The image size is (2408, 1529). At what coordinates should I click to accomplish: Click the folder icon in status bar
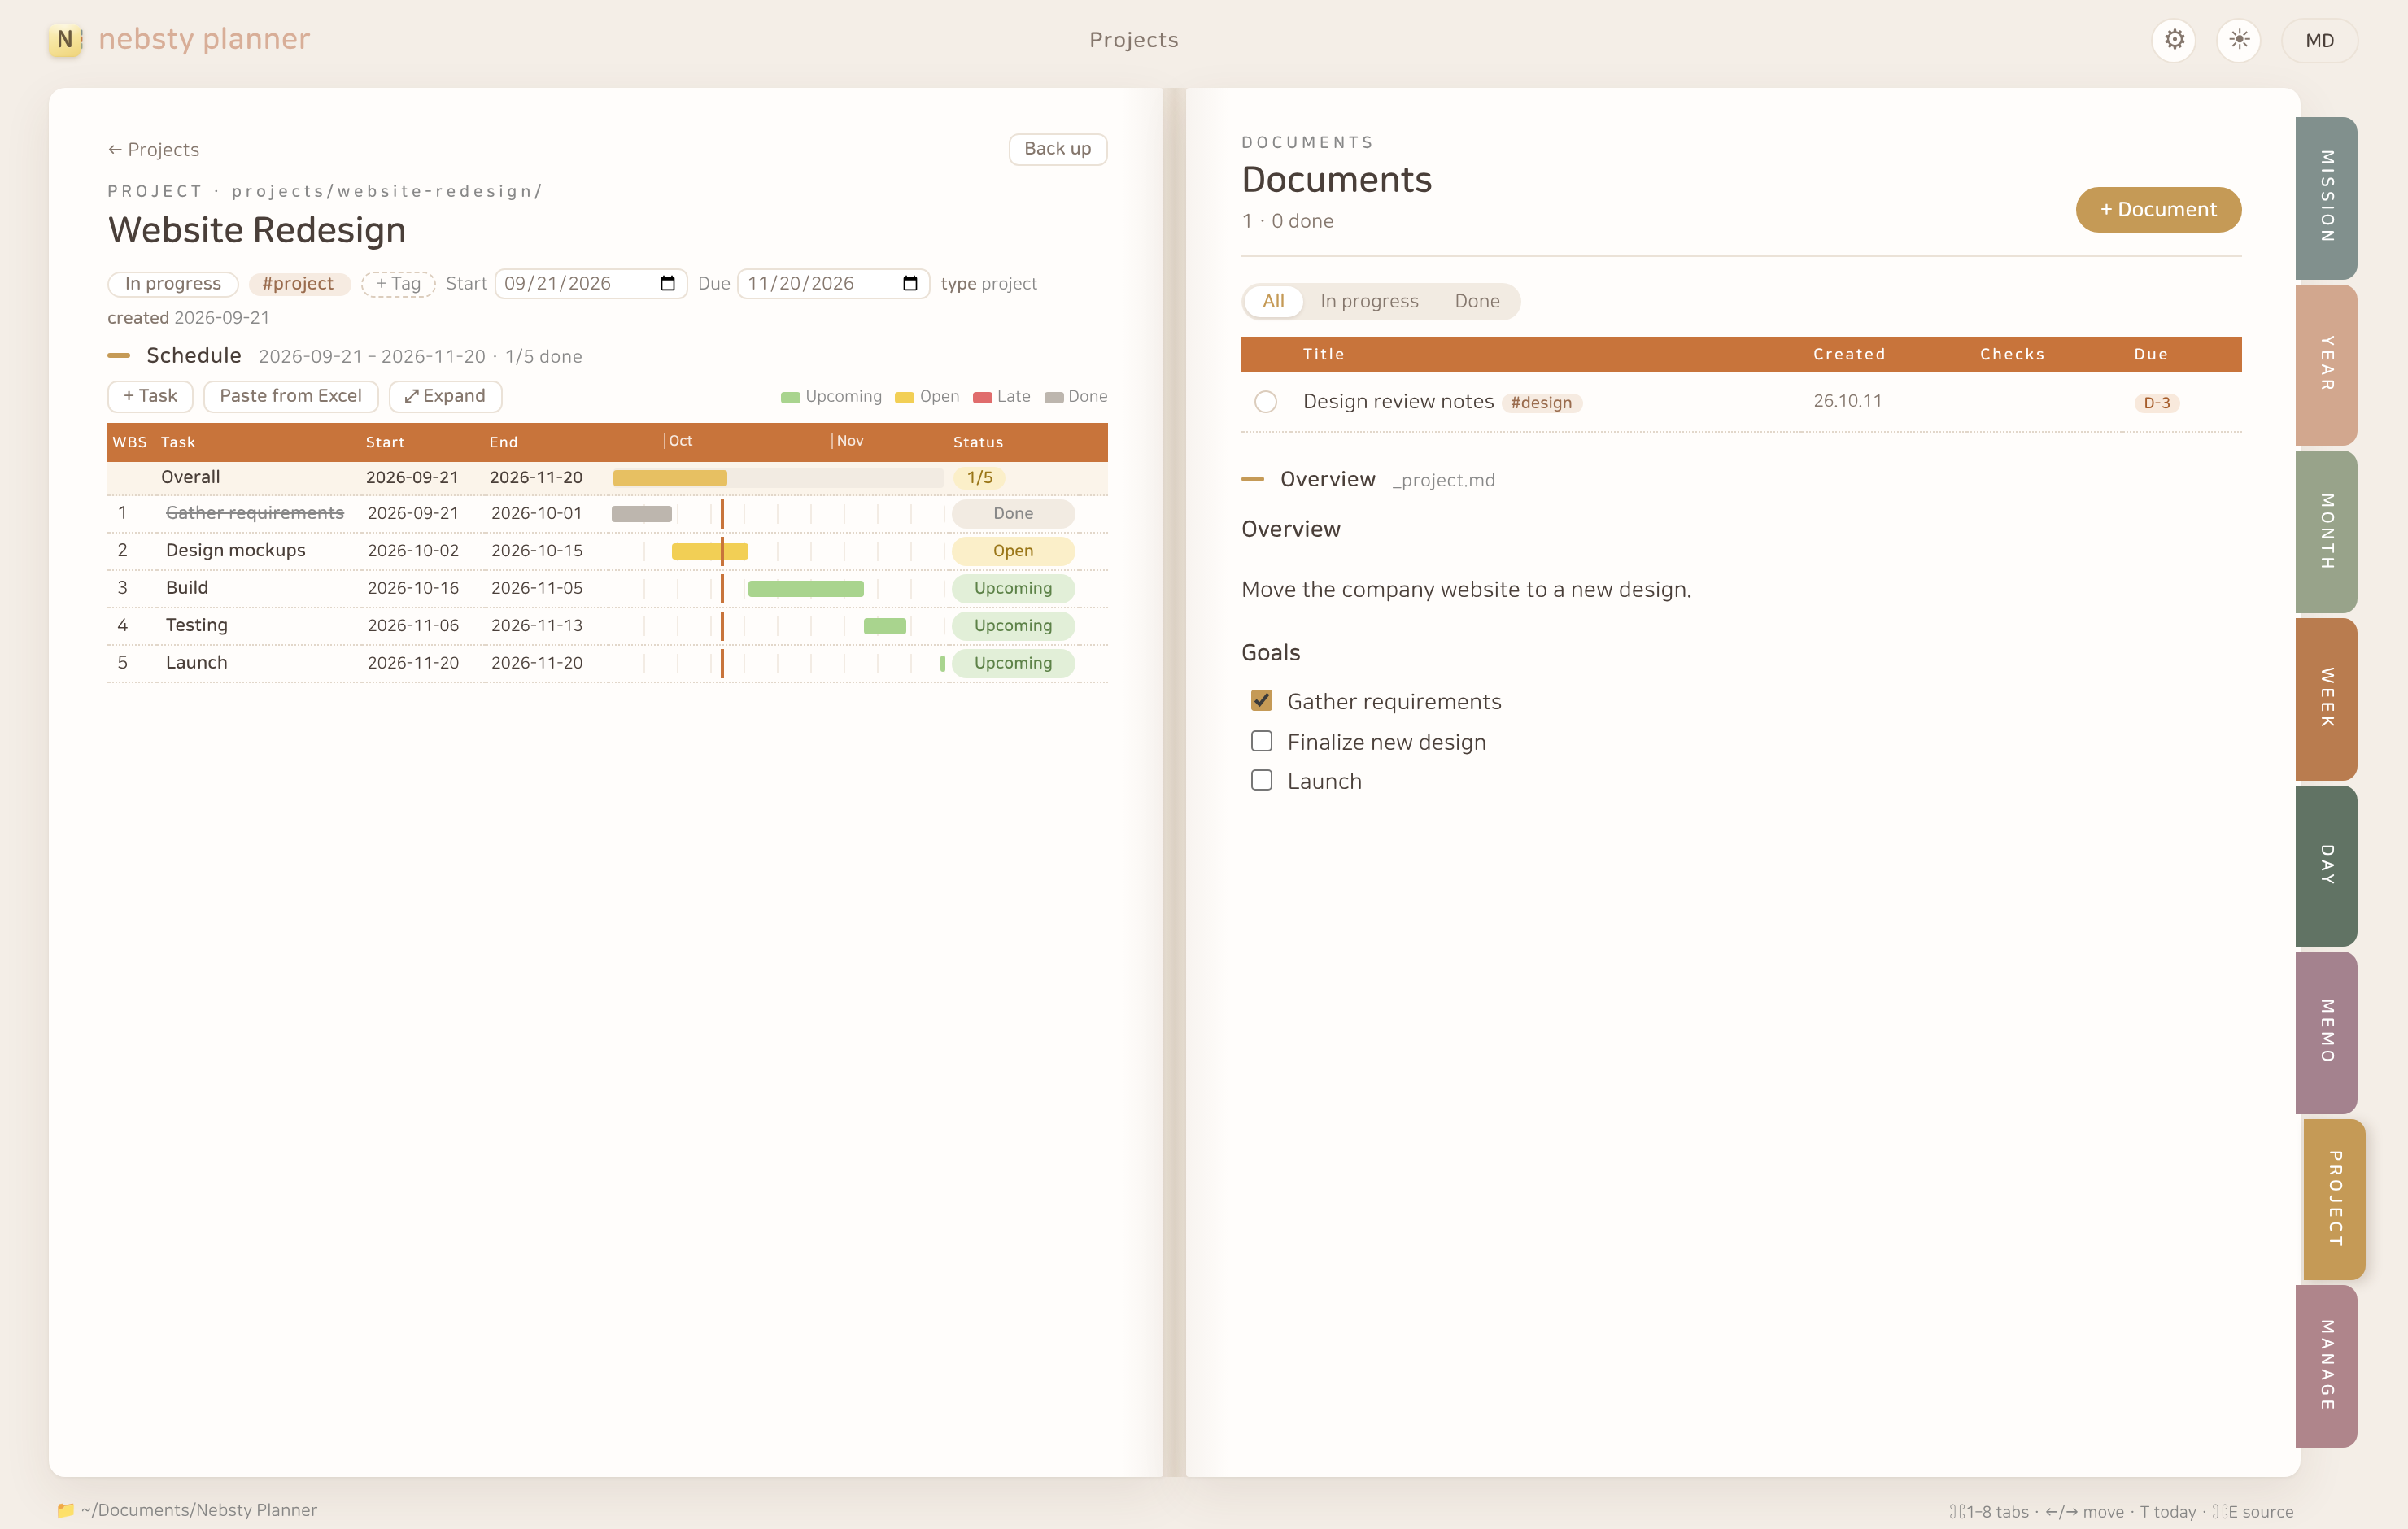65,1510
